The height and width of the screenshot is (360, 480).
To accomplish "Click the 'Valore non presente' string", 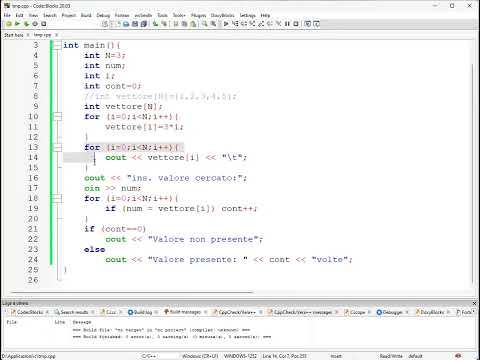I will coord(203,239).
